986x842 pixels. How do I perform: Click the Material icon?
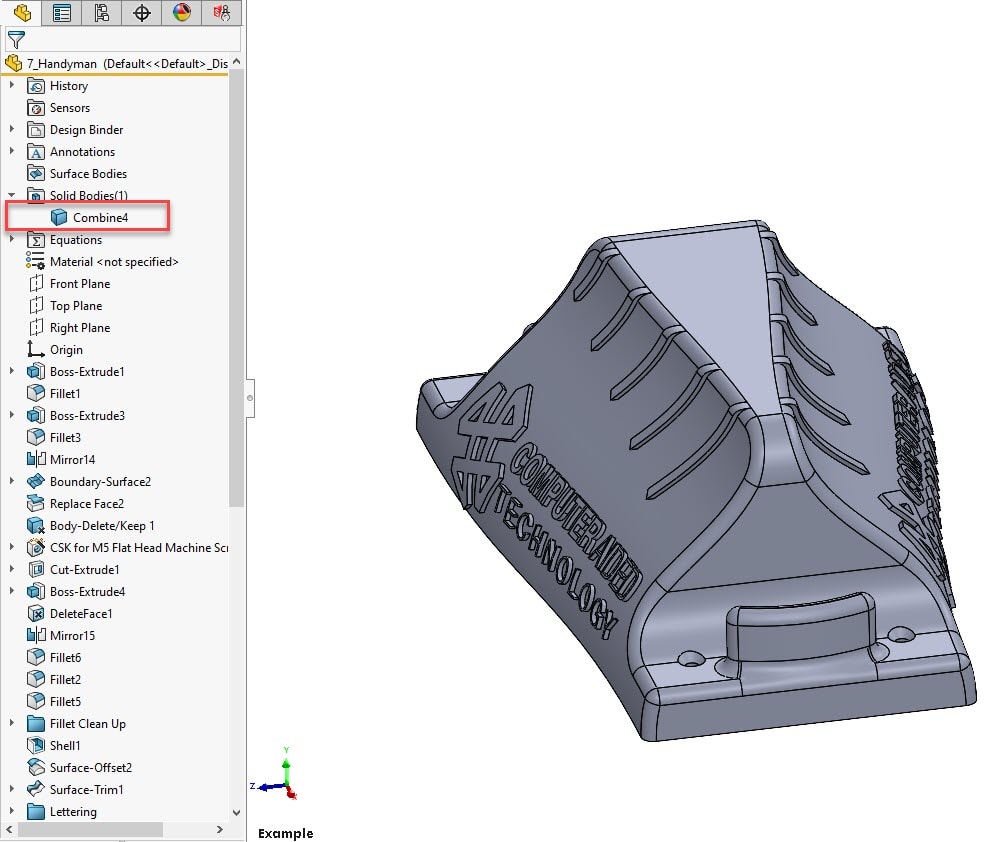click(x=35, y=262)
